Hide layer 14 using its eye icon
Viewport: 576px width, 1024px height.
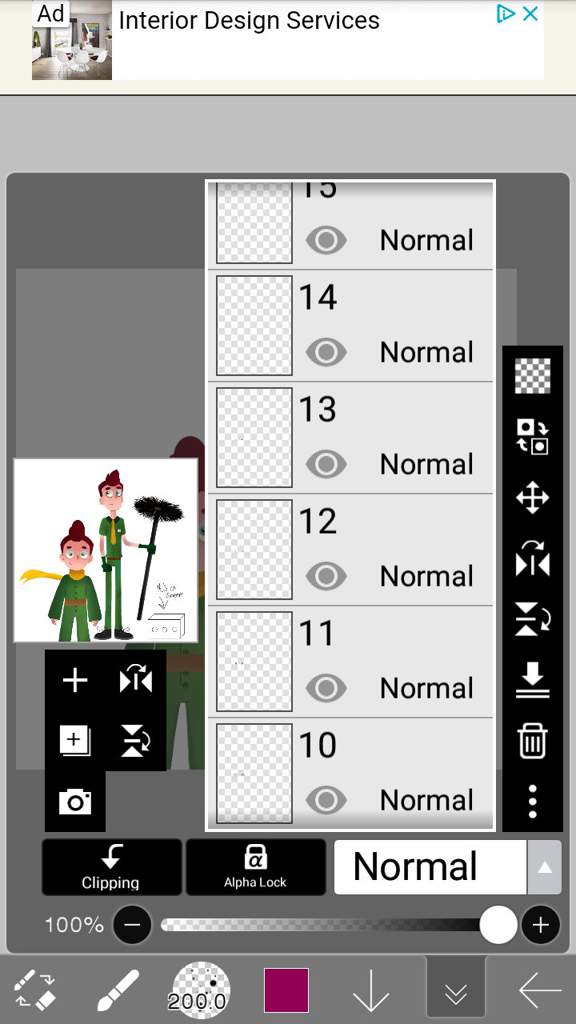click(326, 353)
